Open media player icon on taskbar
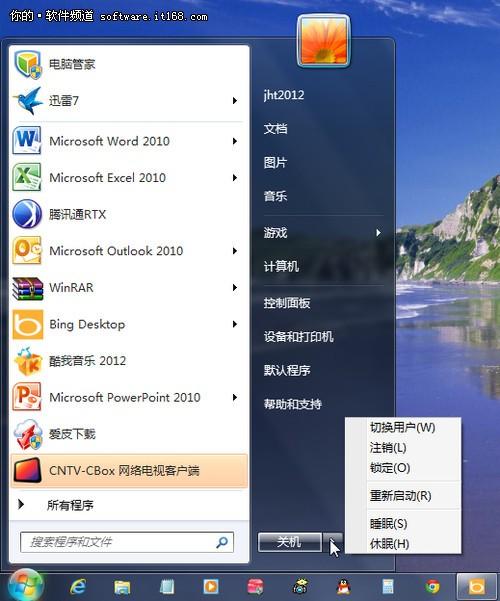Screen dimensions: 500x601 (211, 586)
